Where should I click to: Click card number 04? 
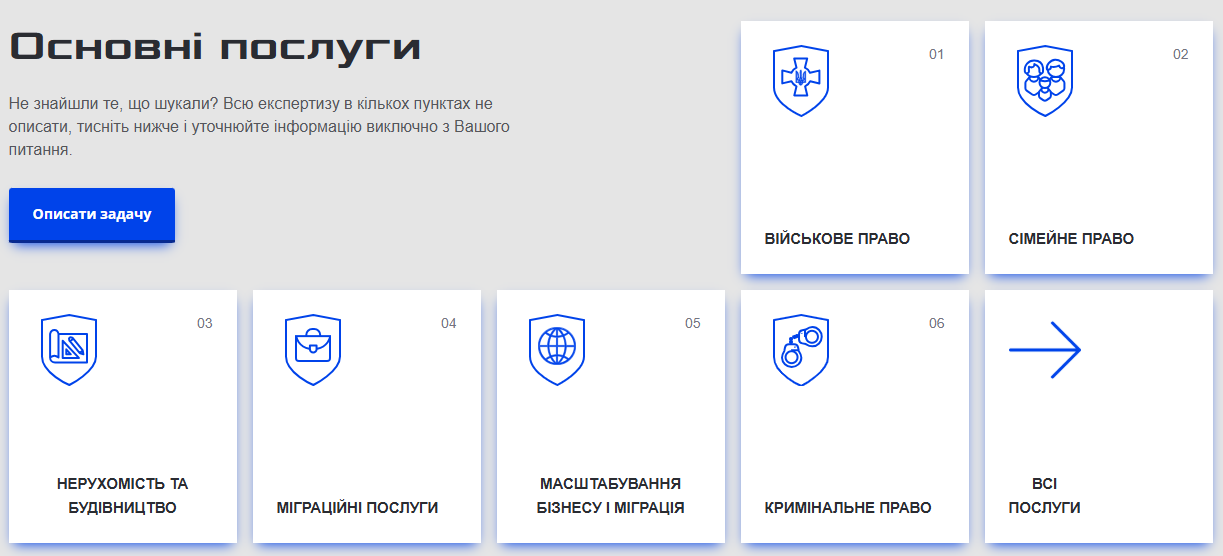point(449,323)
